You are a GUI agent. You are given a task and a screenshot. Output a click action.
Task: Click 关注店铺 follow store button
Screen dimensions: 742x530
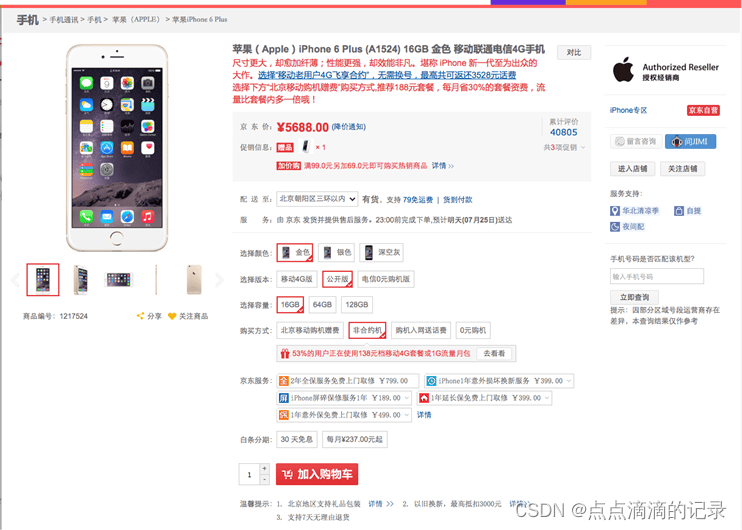682,169
